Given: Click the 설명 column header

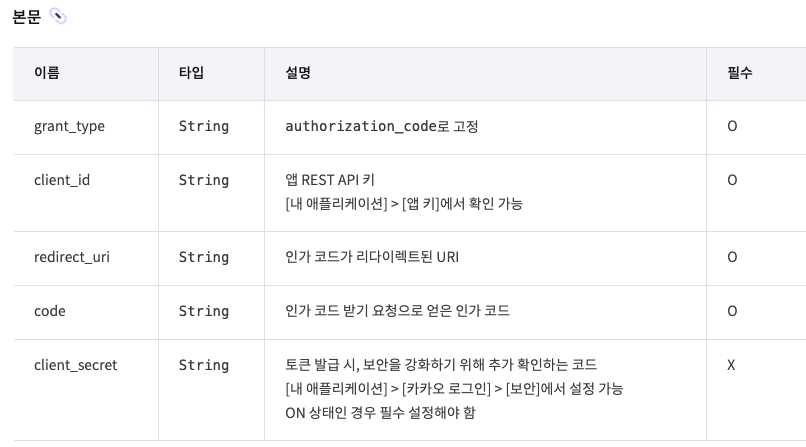Looking at the screenshot, I should [298, 73].
